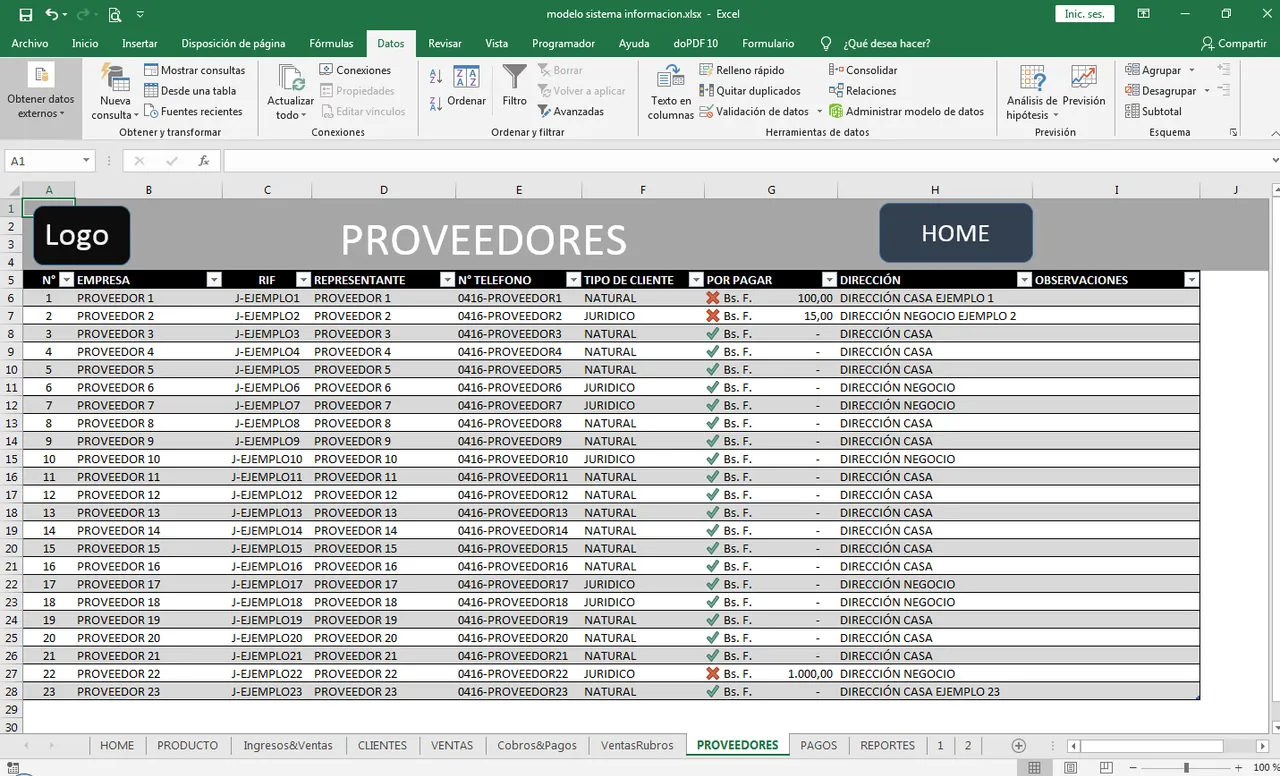
Task: Click Actualizar todo icon
Action: [x=291, y=80]
